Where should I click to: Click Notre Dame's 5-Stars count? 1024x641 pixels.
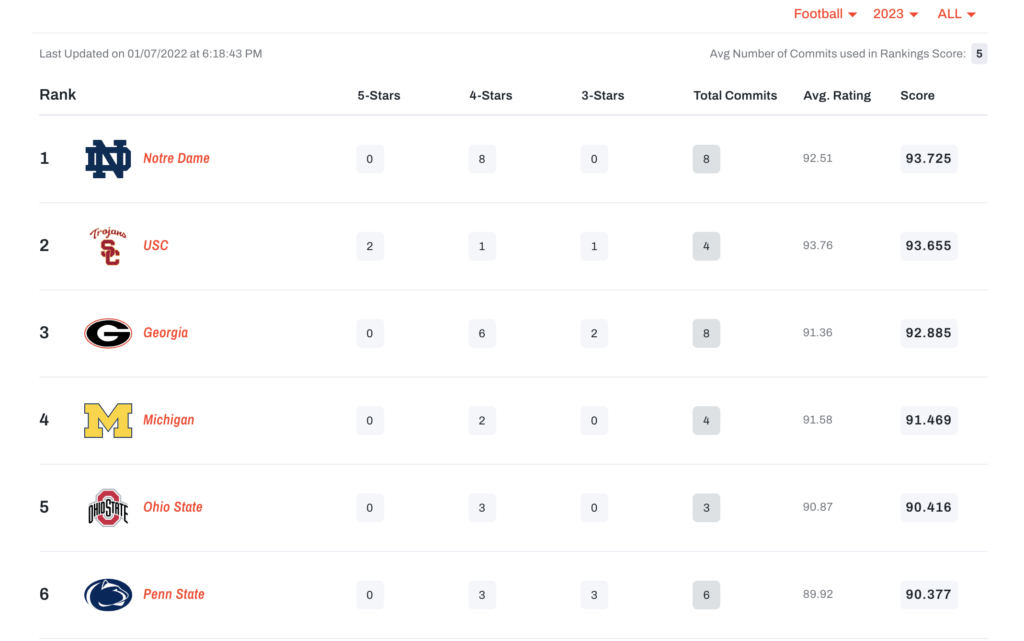tap(370, 159)
